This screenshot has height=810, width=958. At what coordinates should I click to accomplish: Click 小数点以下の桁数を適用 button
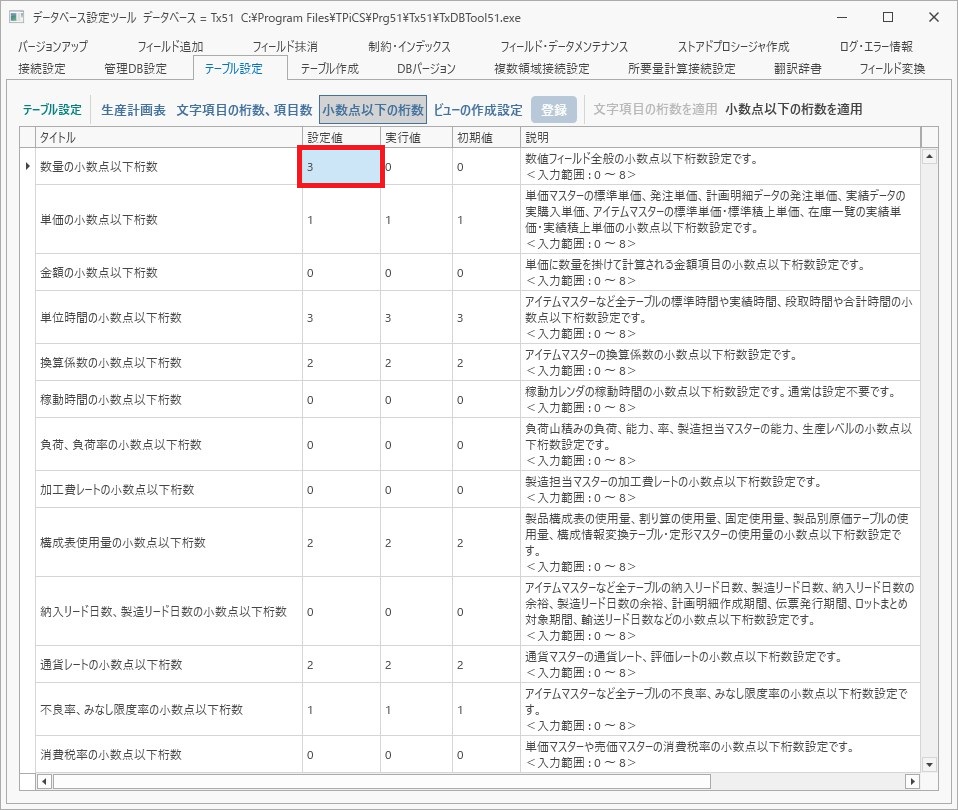[794, 109]
